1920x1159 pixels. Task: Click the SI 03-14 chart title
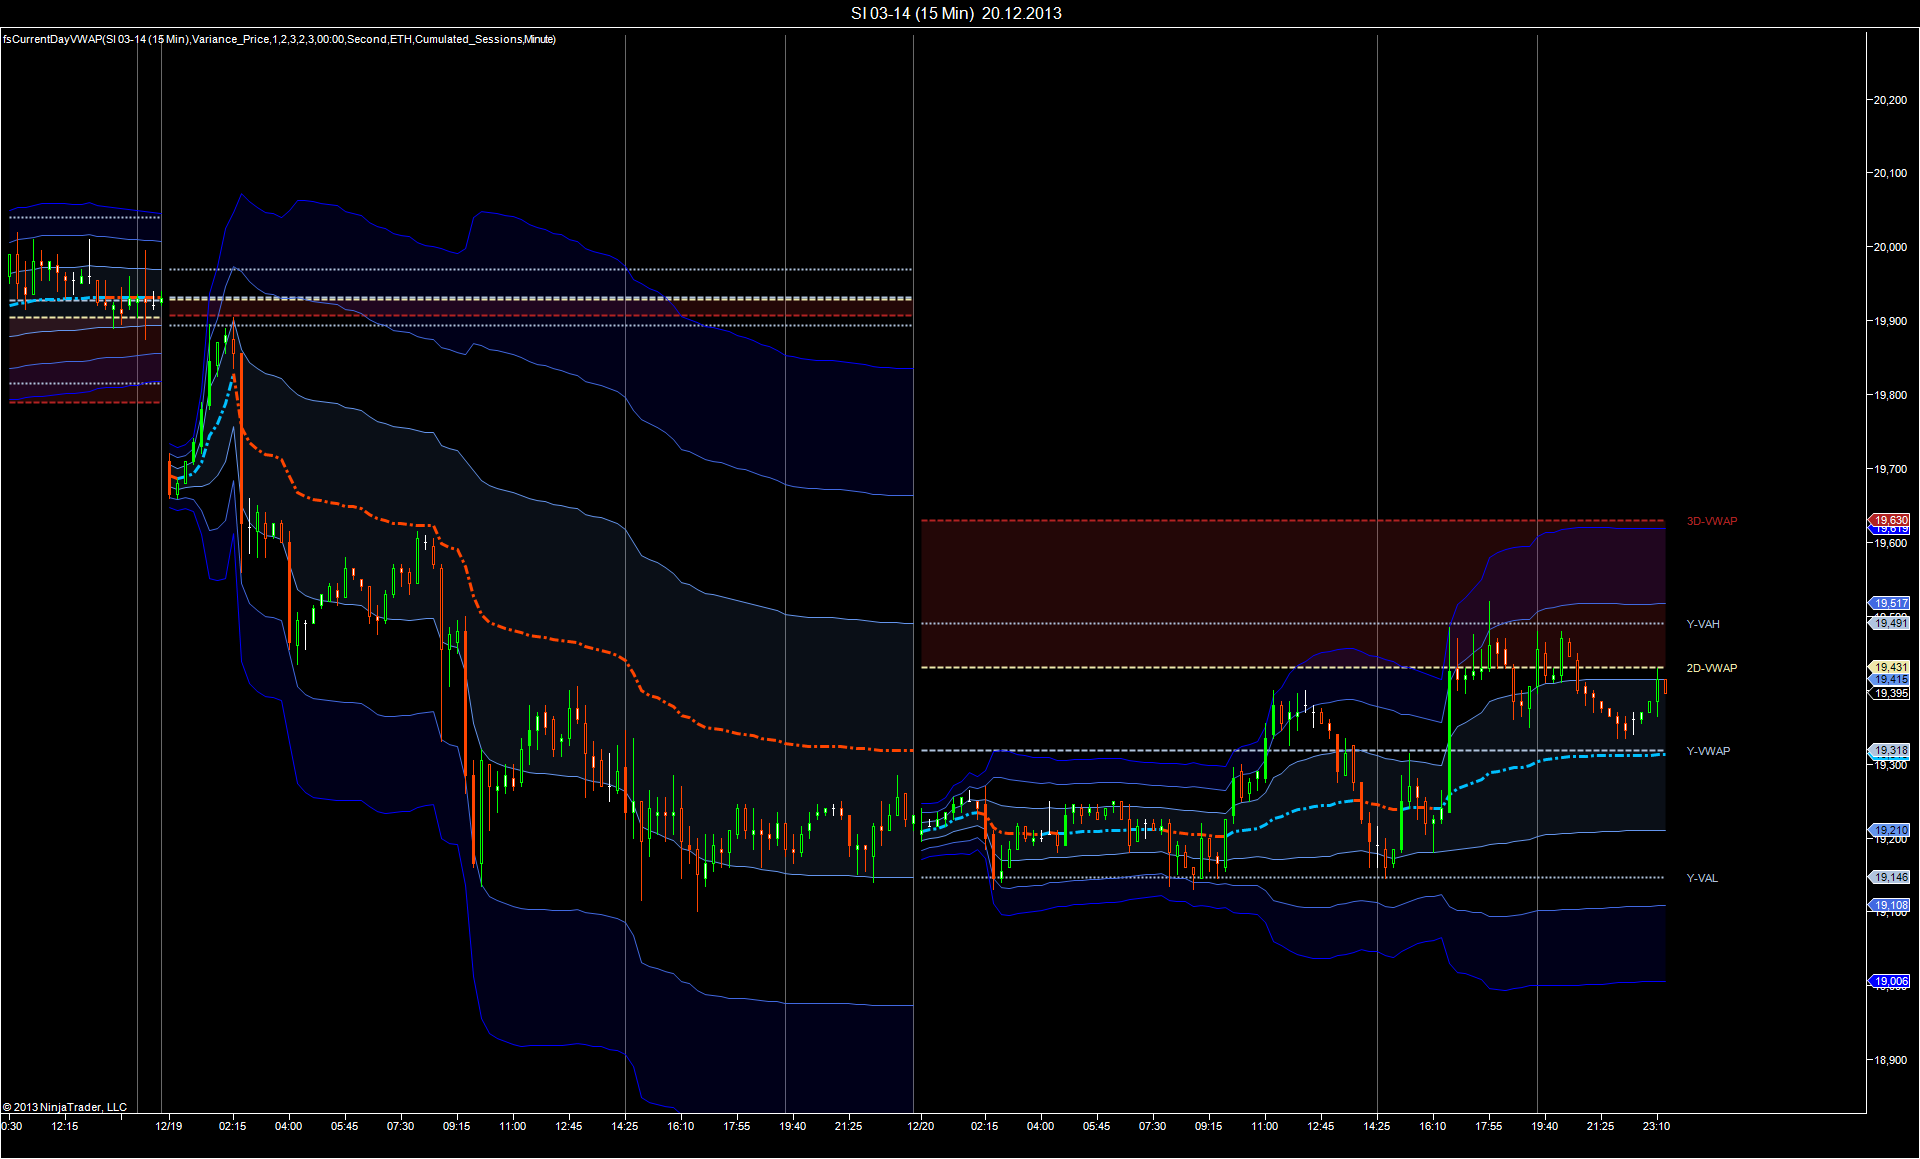[956, 13]
